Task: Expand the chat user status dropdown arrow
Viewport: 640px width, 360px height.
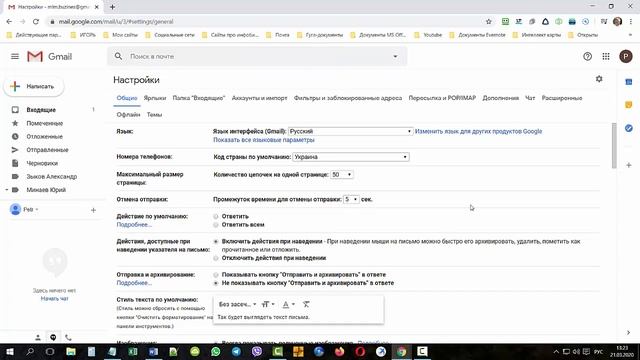Action: [x=37, y=209]
